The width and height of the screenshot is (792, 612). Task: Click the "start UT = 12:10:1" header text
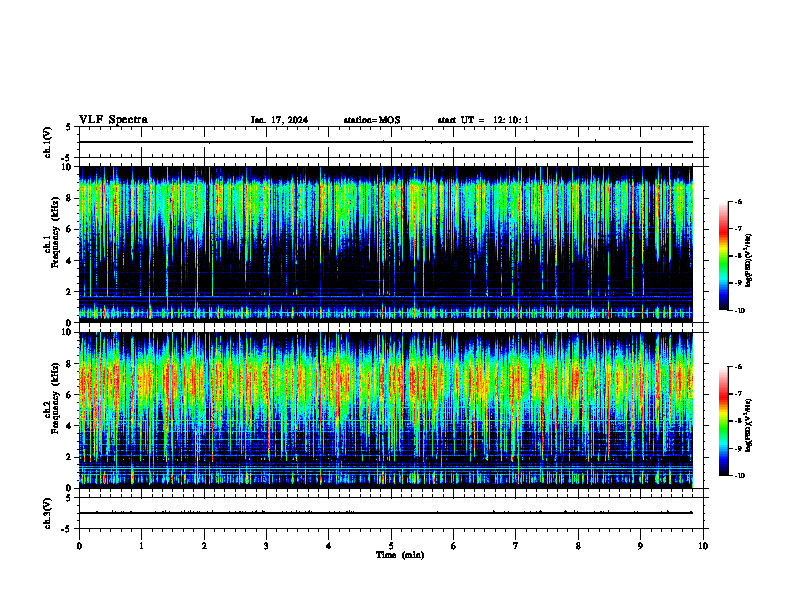point(483,120)
